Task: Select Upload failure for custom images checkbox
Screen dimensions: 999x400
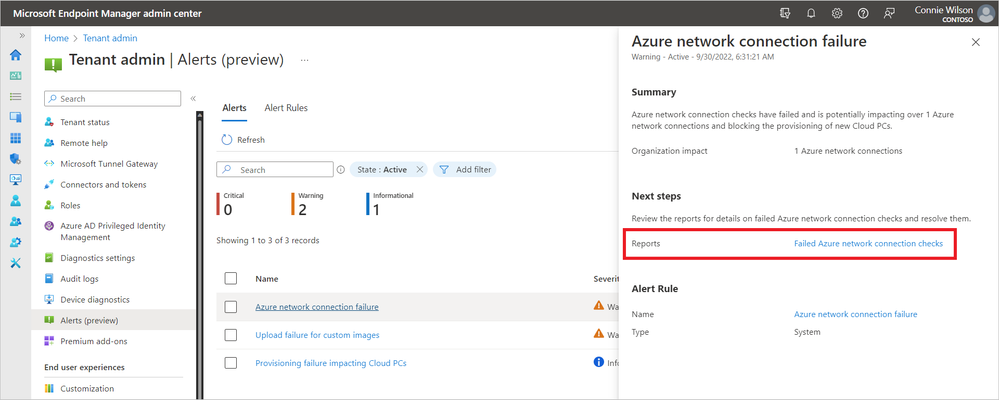Action: (x=231, y=334)
